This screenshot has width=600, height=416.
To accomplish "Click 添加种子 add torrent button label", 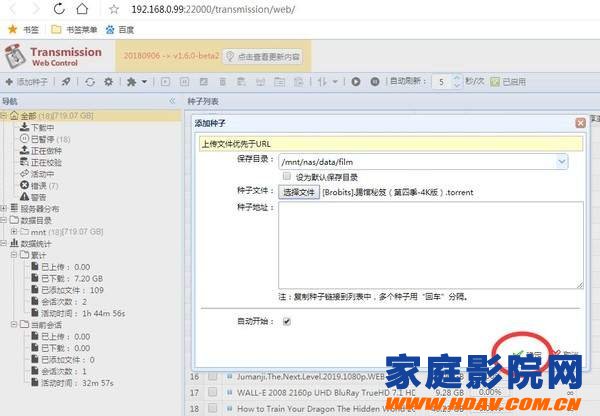I will click(32, 82).
